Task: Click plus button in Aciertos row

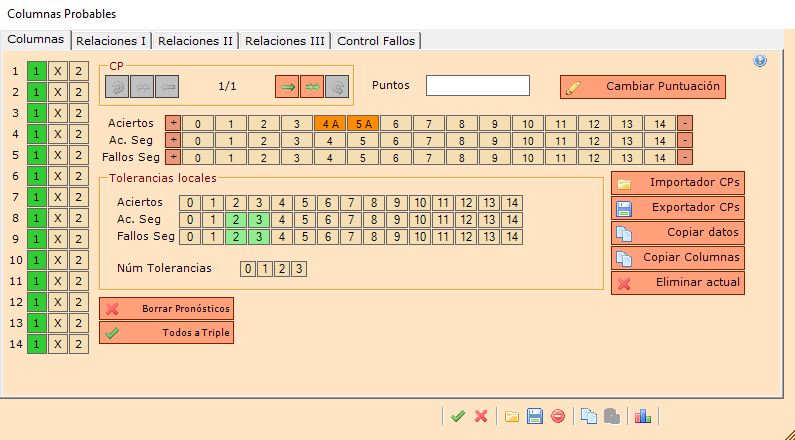Action: click(x=173, y=123)
